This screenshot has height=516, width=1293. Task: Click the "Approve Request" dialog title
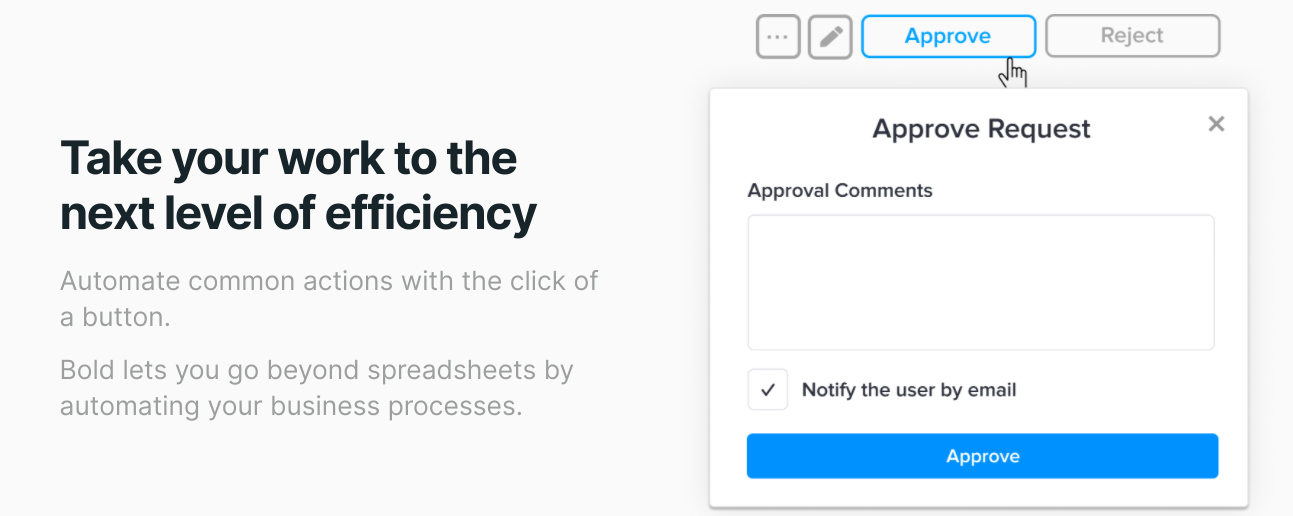[981, 129]
